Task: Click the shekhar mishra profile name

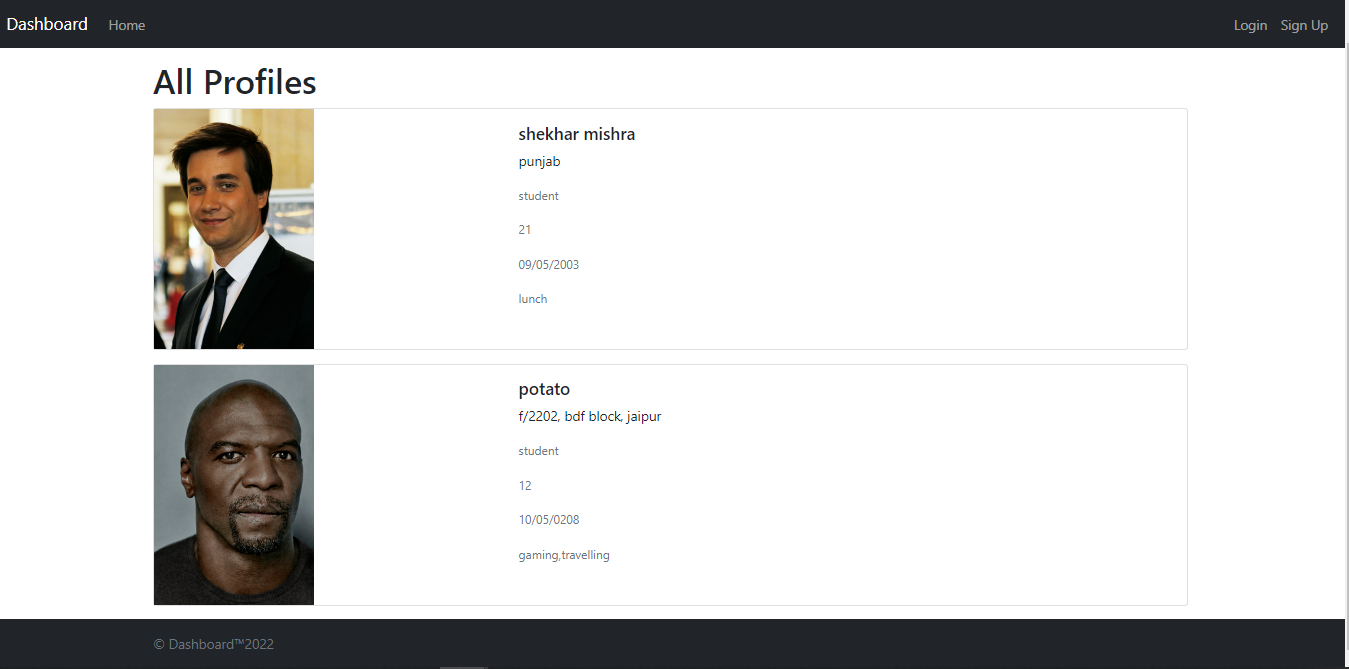Action: coord(576,133)
